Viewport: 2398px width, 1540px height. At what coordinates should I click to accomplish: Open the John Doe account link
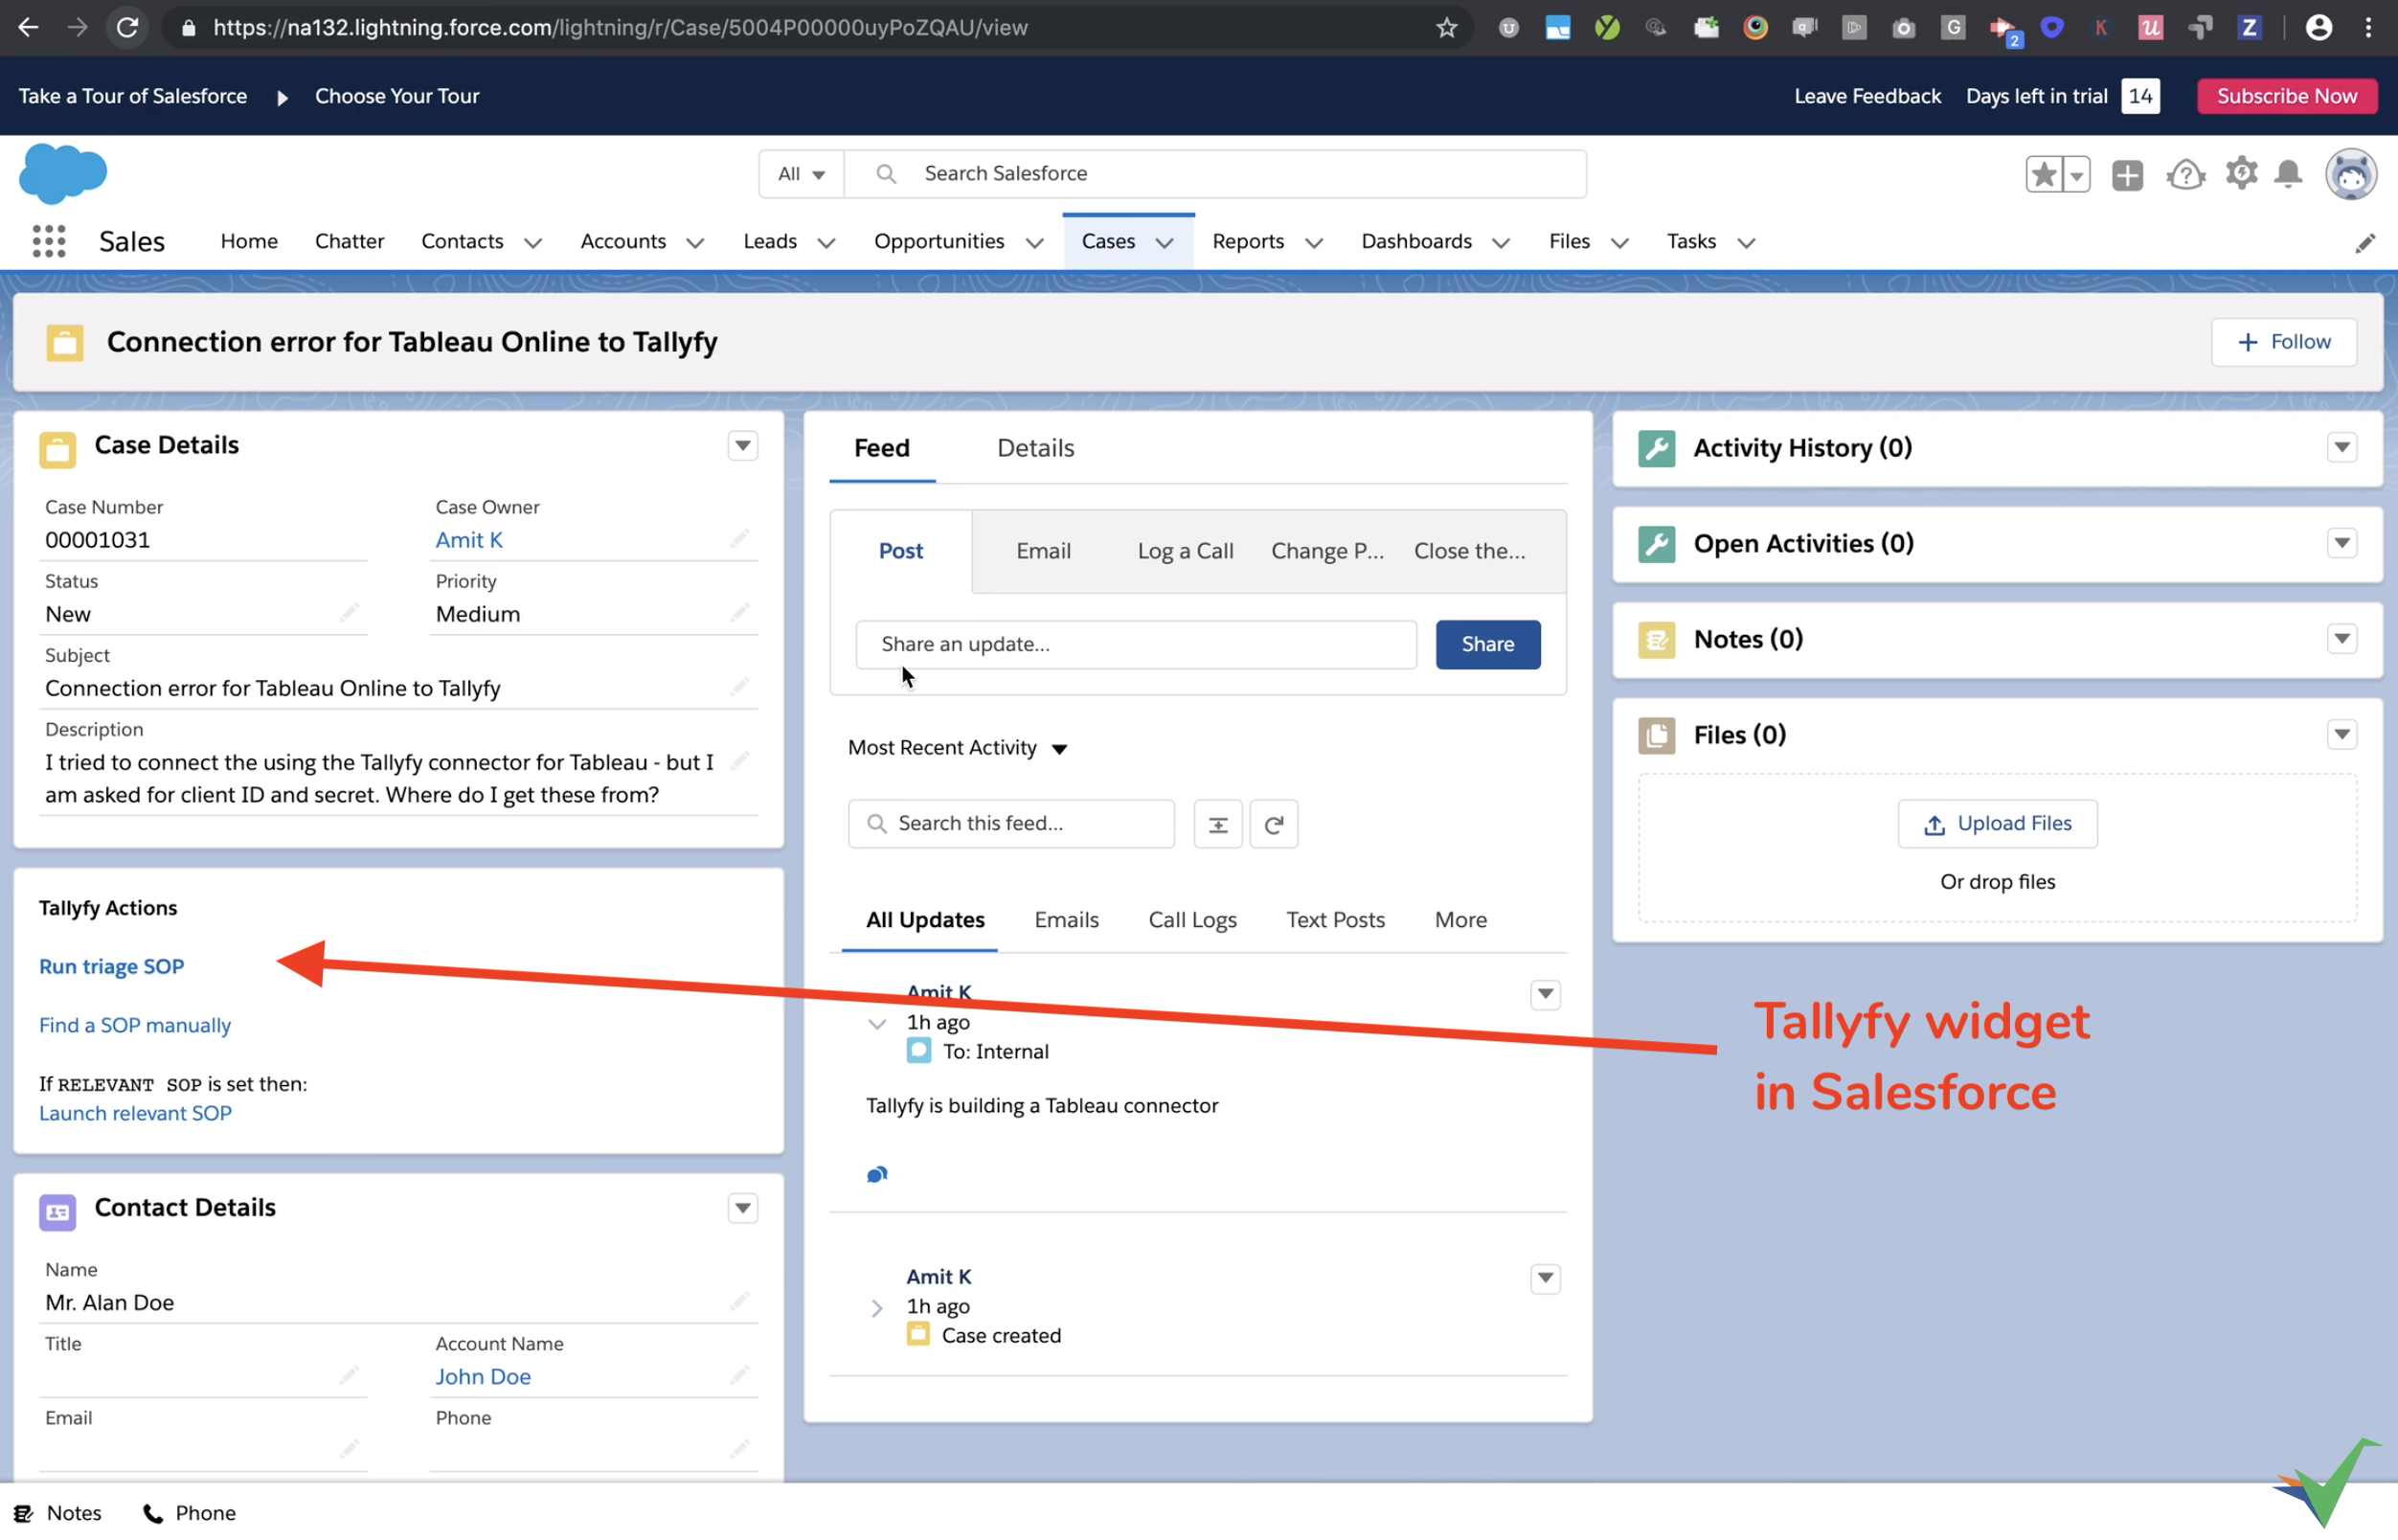coord(483,1377)
